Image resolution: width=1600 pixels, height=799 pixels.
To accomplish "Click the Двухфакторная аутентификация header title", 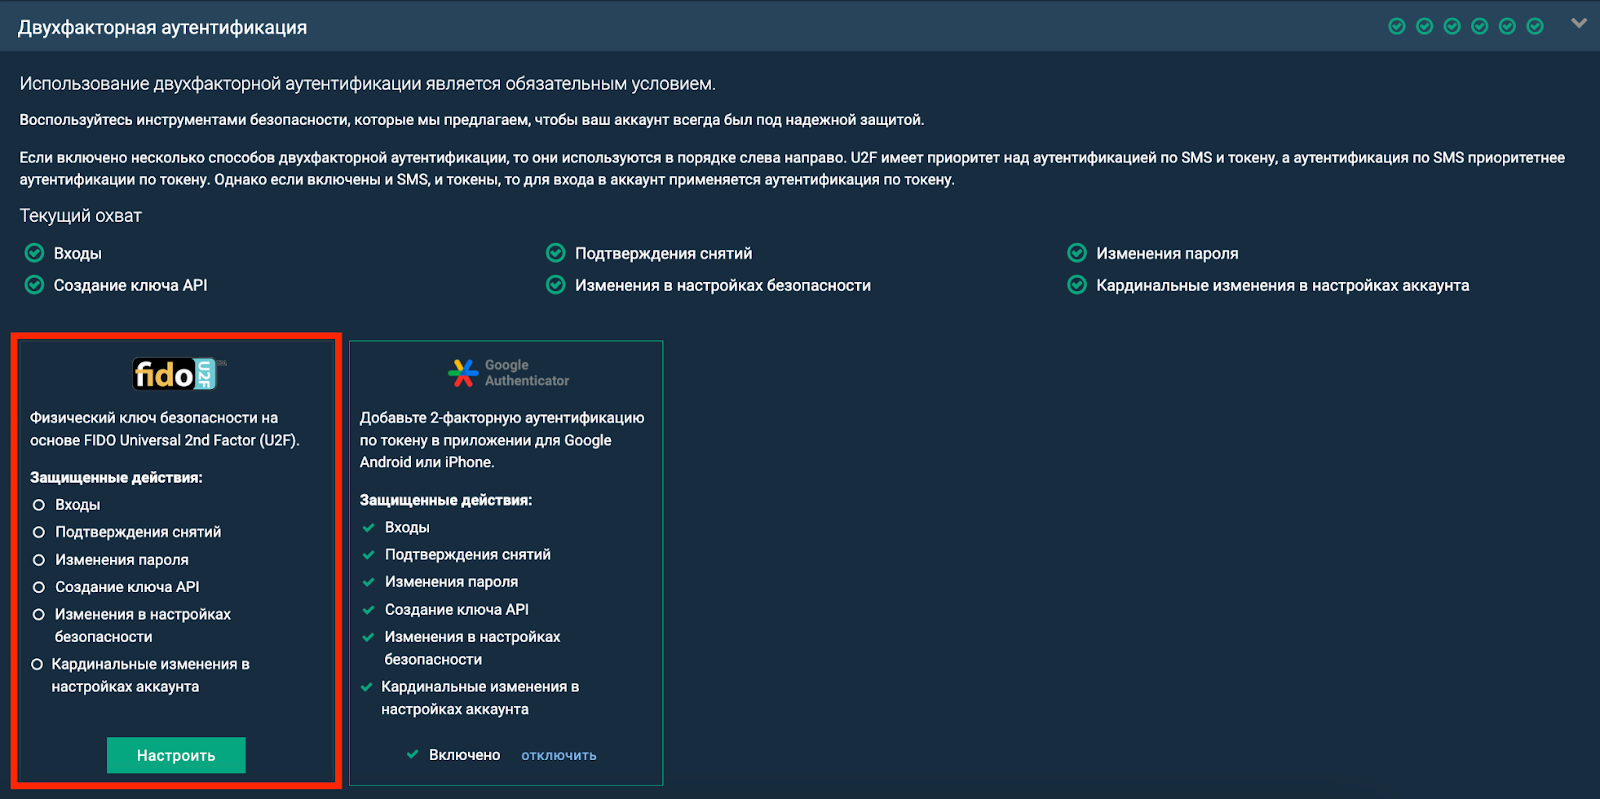I will click(x=162, y=27).
